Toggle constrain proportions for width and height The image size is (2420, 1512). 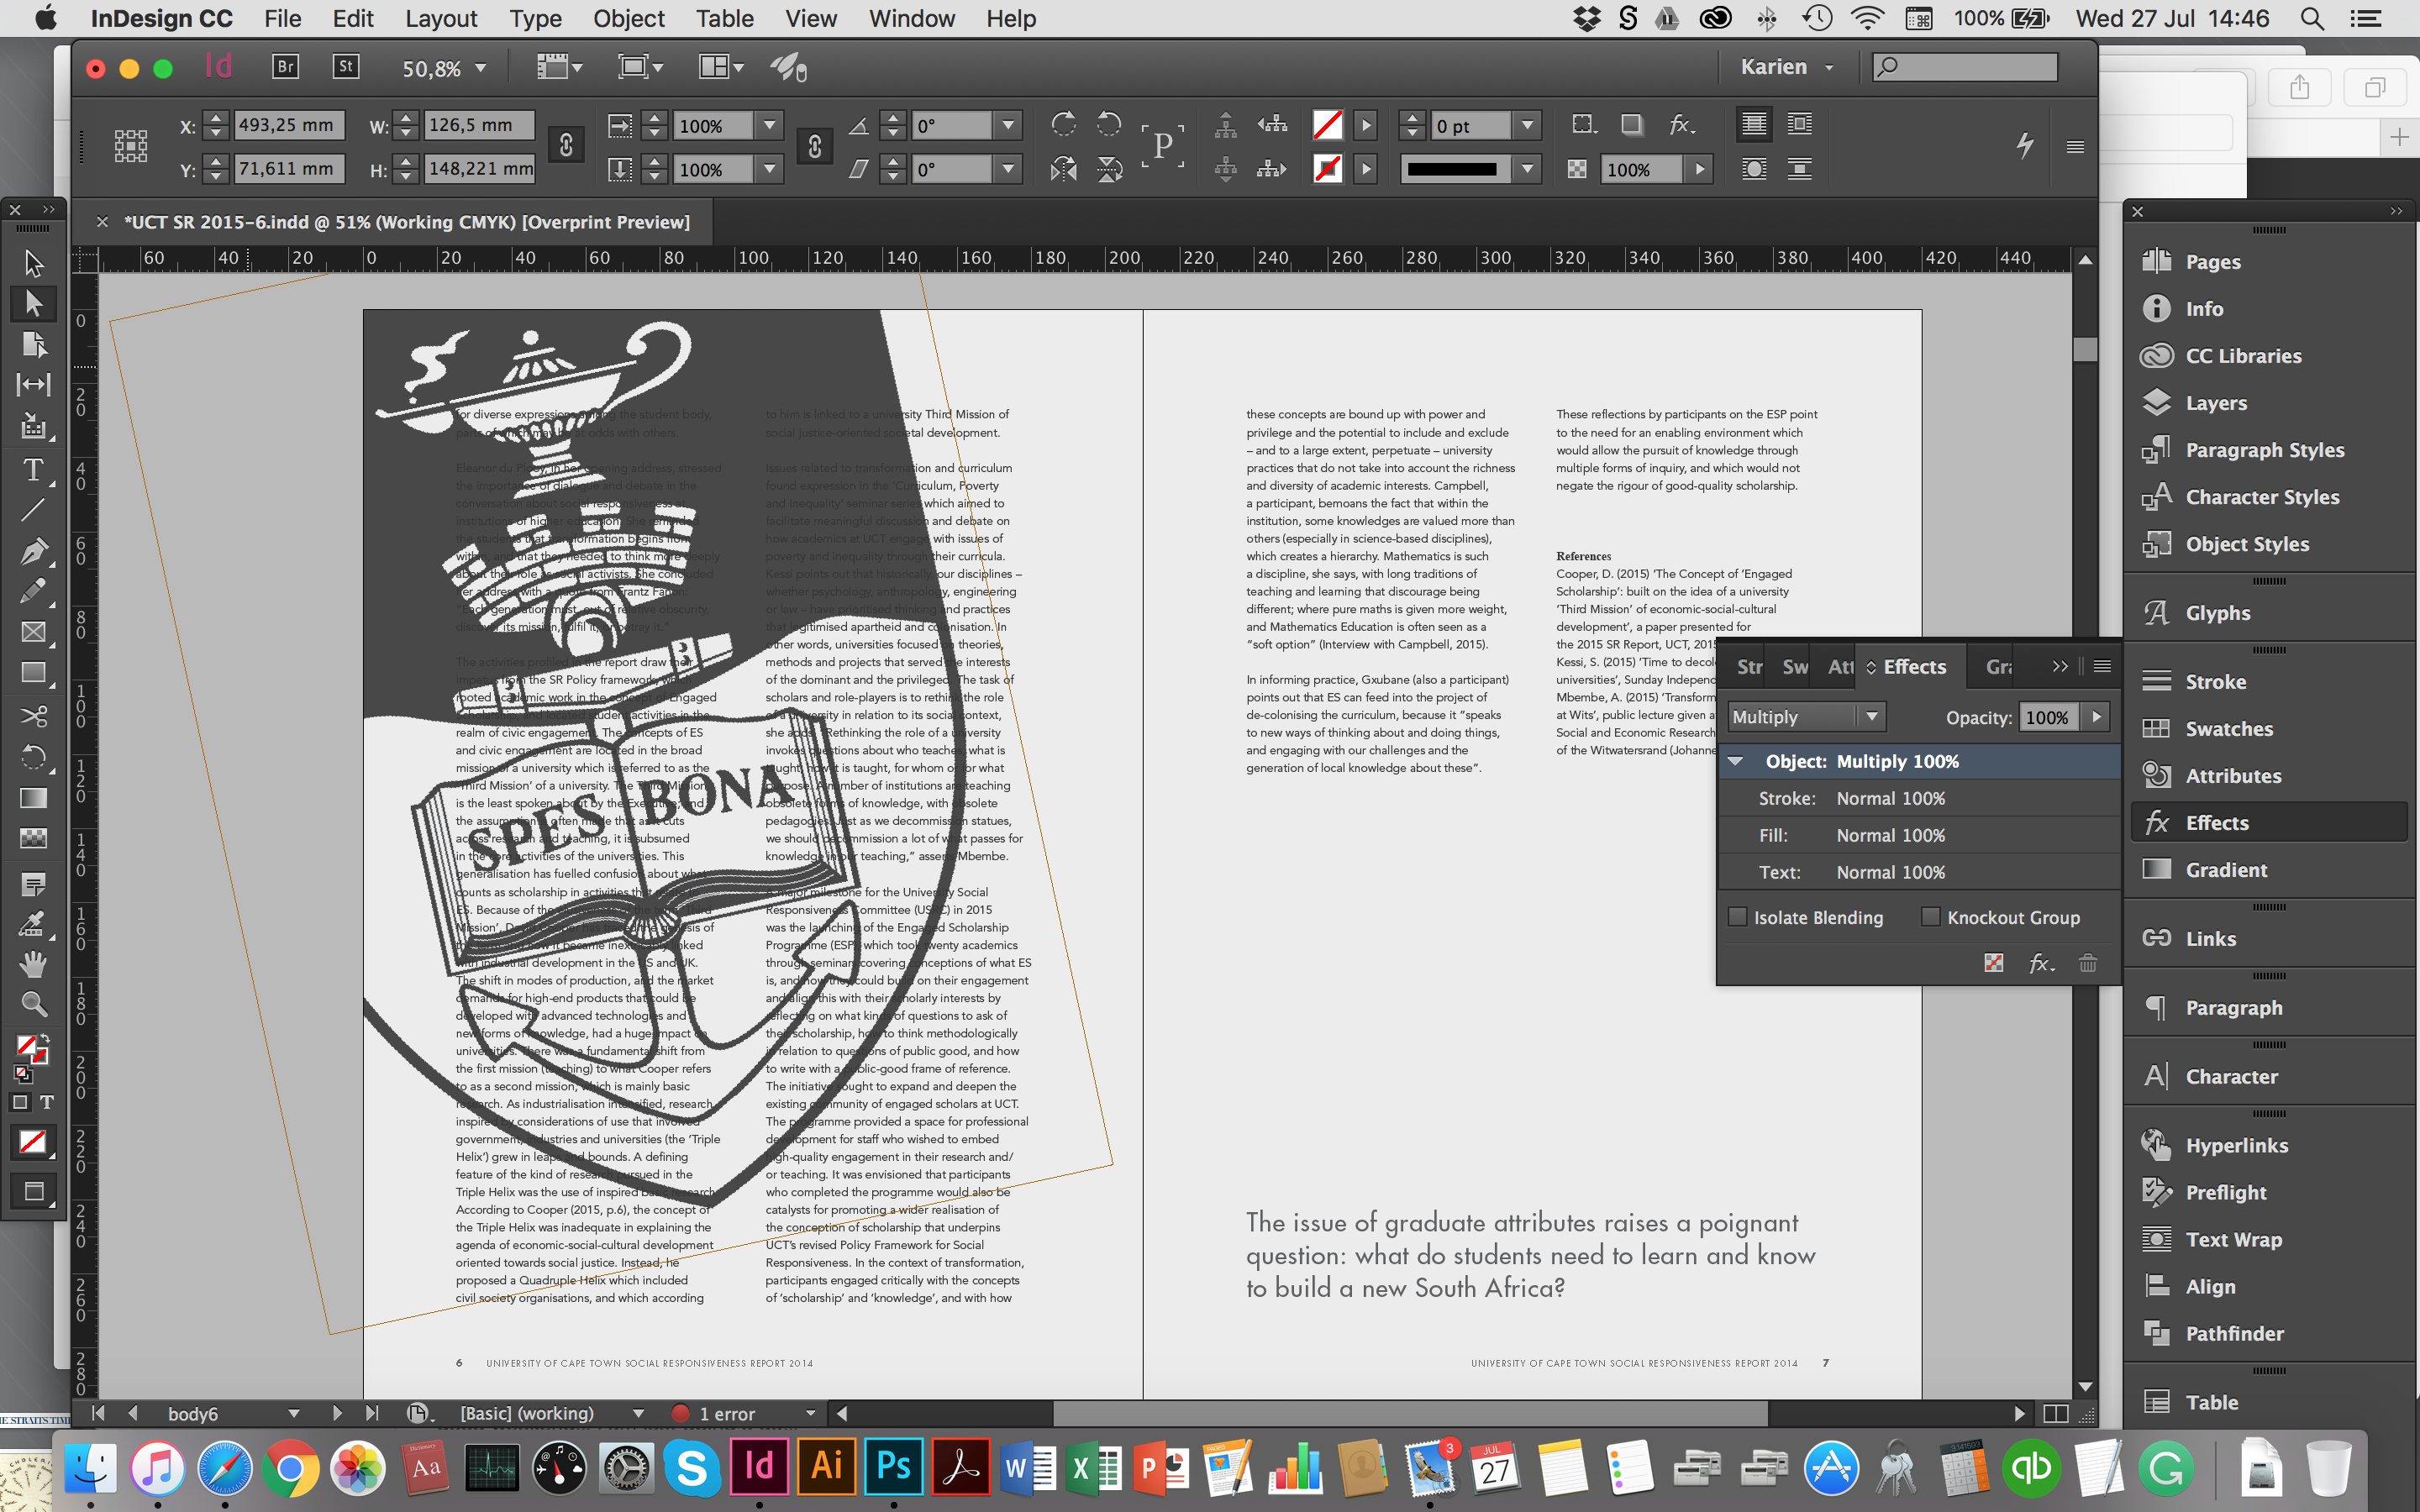(566, 146)
